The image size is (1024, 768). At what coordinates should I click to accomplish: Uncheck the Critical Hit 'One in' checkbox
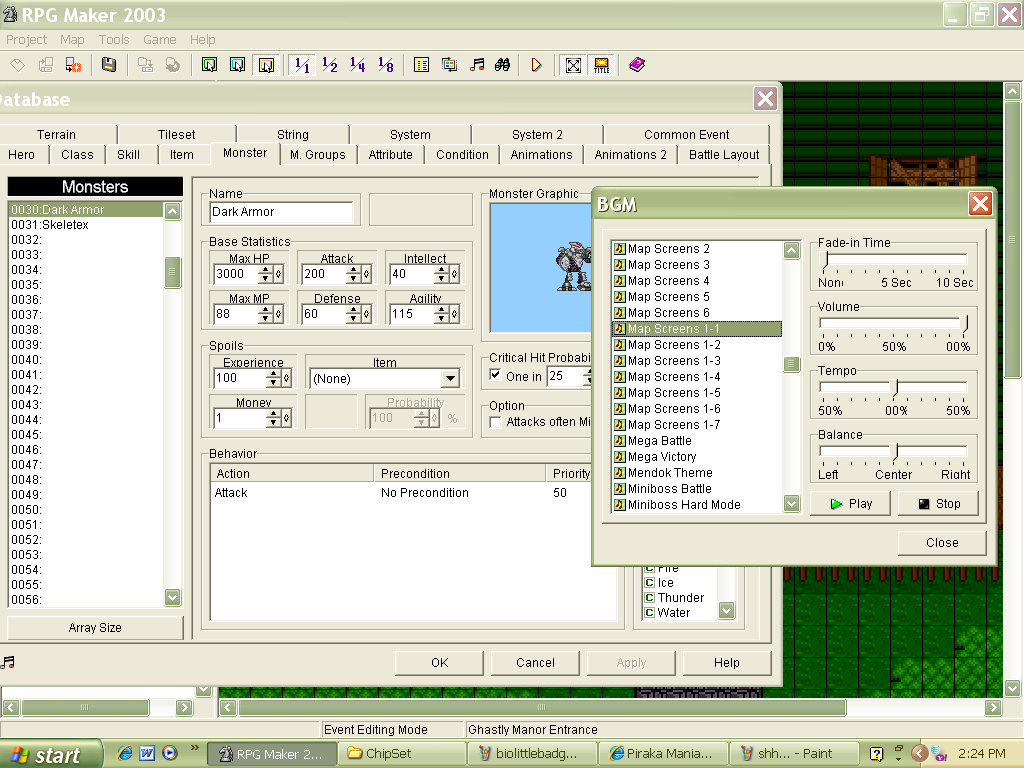(x=496, y=376)
